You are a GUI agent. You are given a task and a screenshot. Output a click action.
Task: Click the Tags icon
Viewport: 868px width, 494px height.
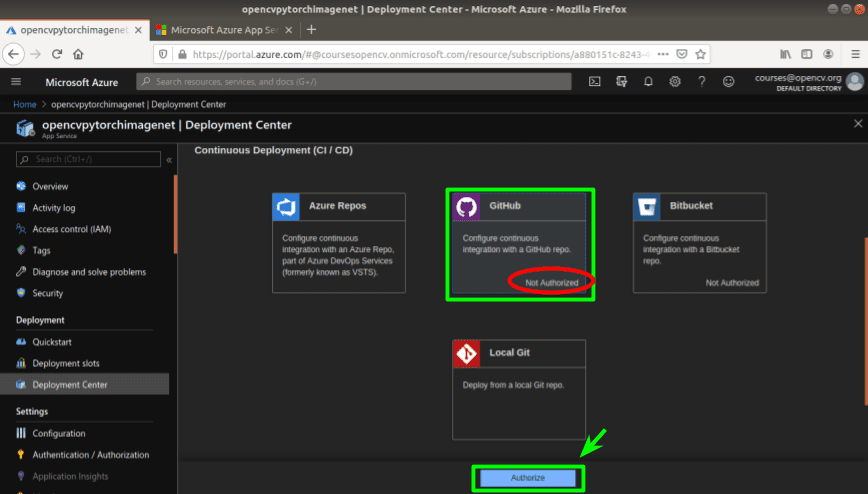(21, 250)
